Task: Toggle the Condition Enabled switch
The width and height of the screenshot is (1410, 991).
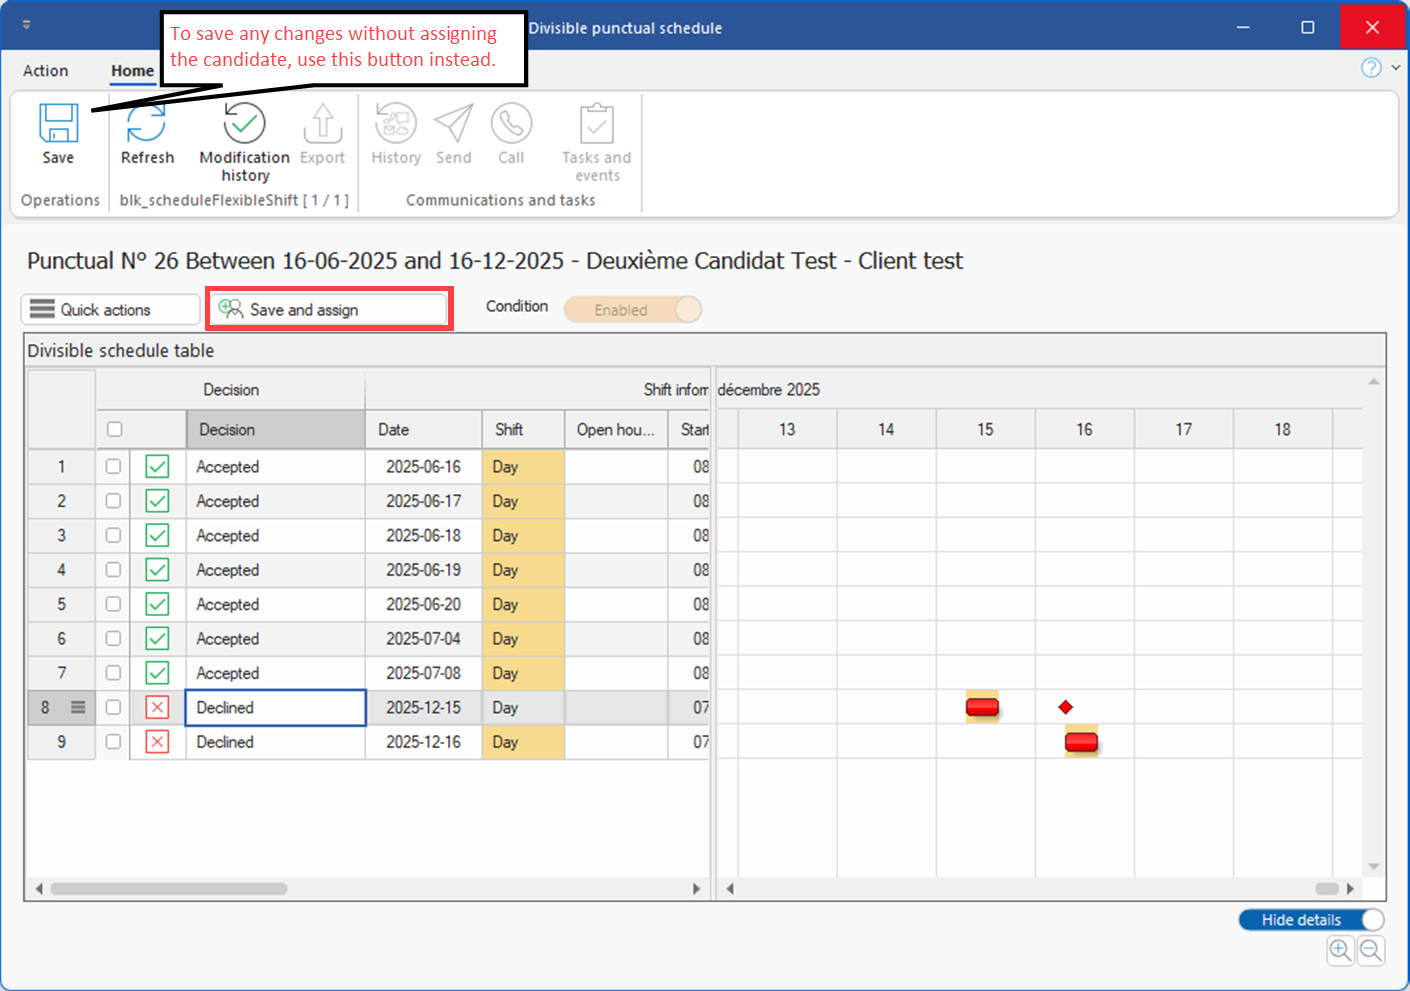Action: pyautogui.click(x=633, y=310)
